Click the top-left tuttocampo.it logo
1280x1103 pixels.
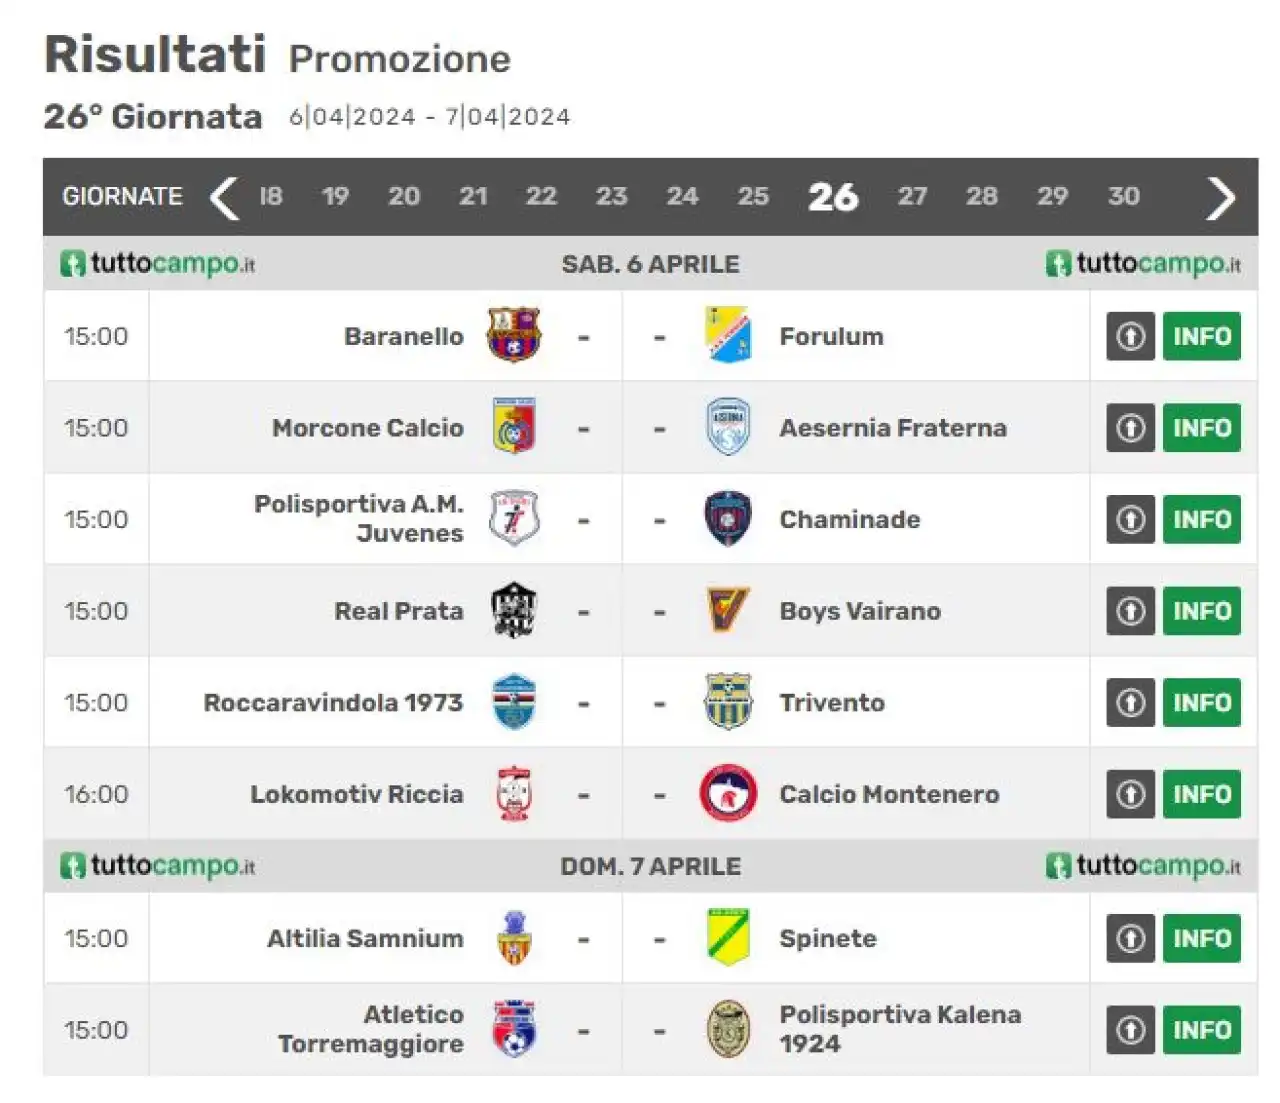click(158, 264)
